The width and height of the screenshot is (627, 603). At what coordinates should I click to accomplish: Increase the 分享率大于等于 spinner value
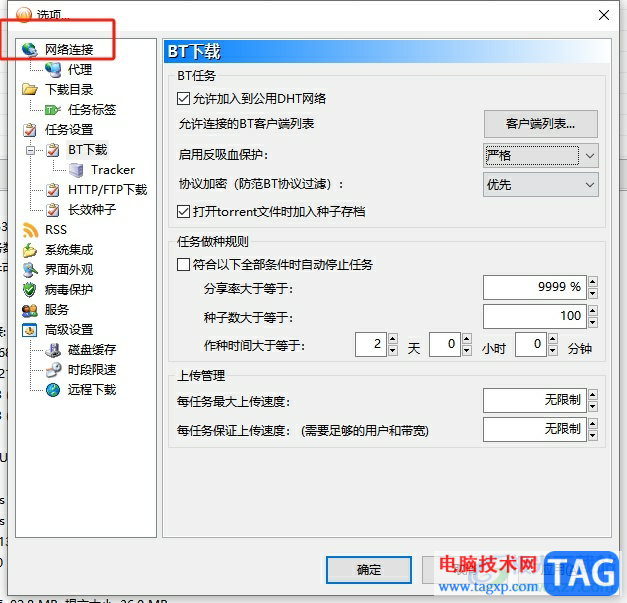593,282
